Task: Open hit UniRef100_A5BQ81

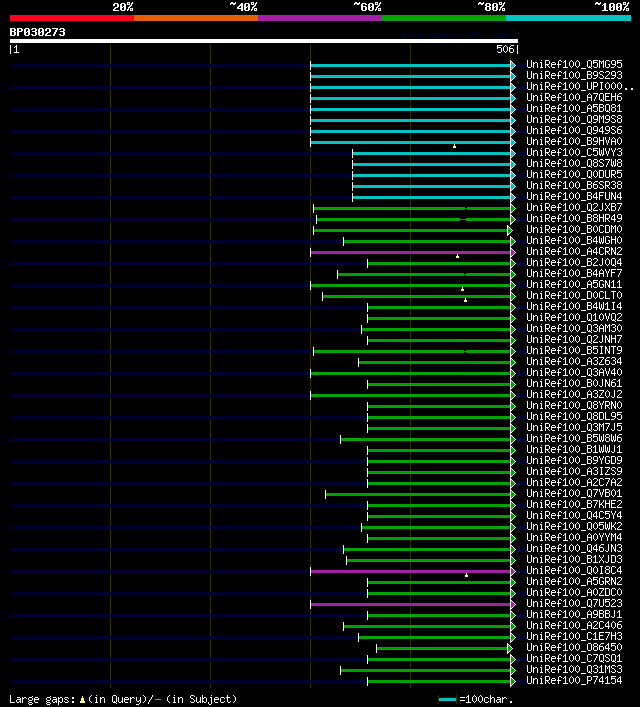Action: [x=574, y=108]
